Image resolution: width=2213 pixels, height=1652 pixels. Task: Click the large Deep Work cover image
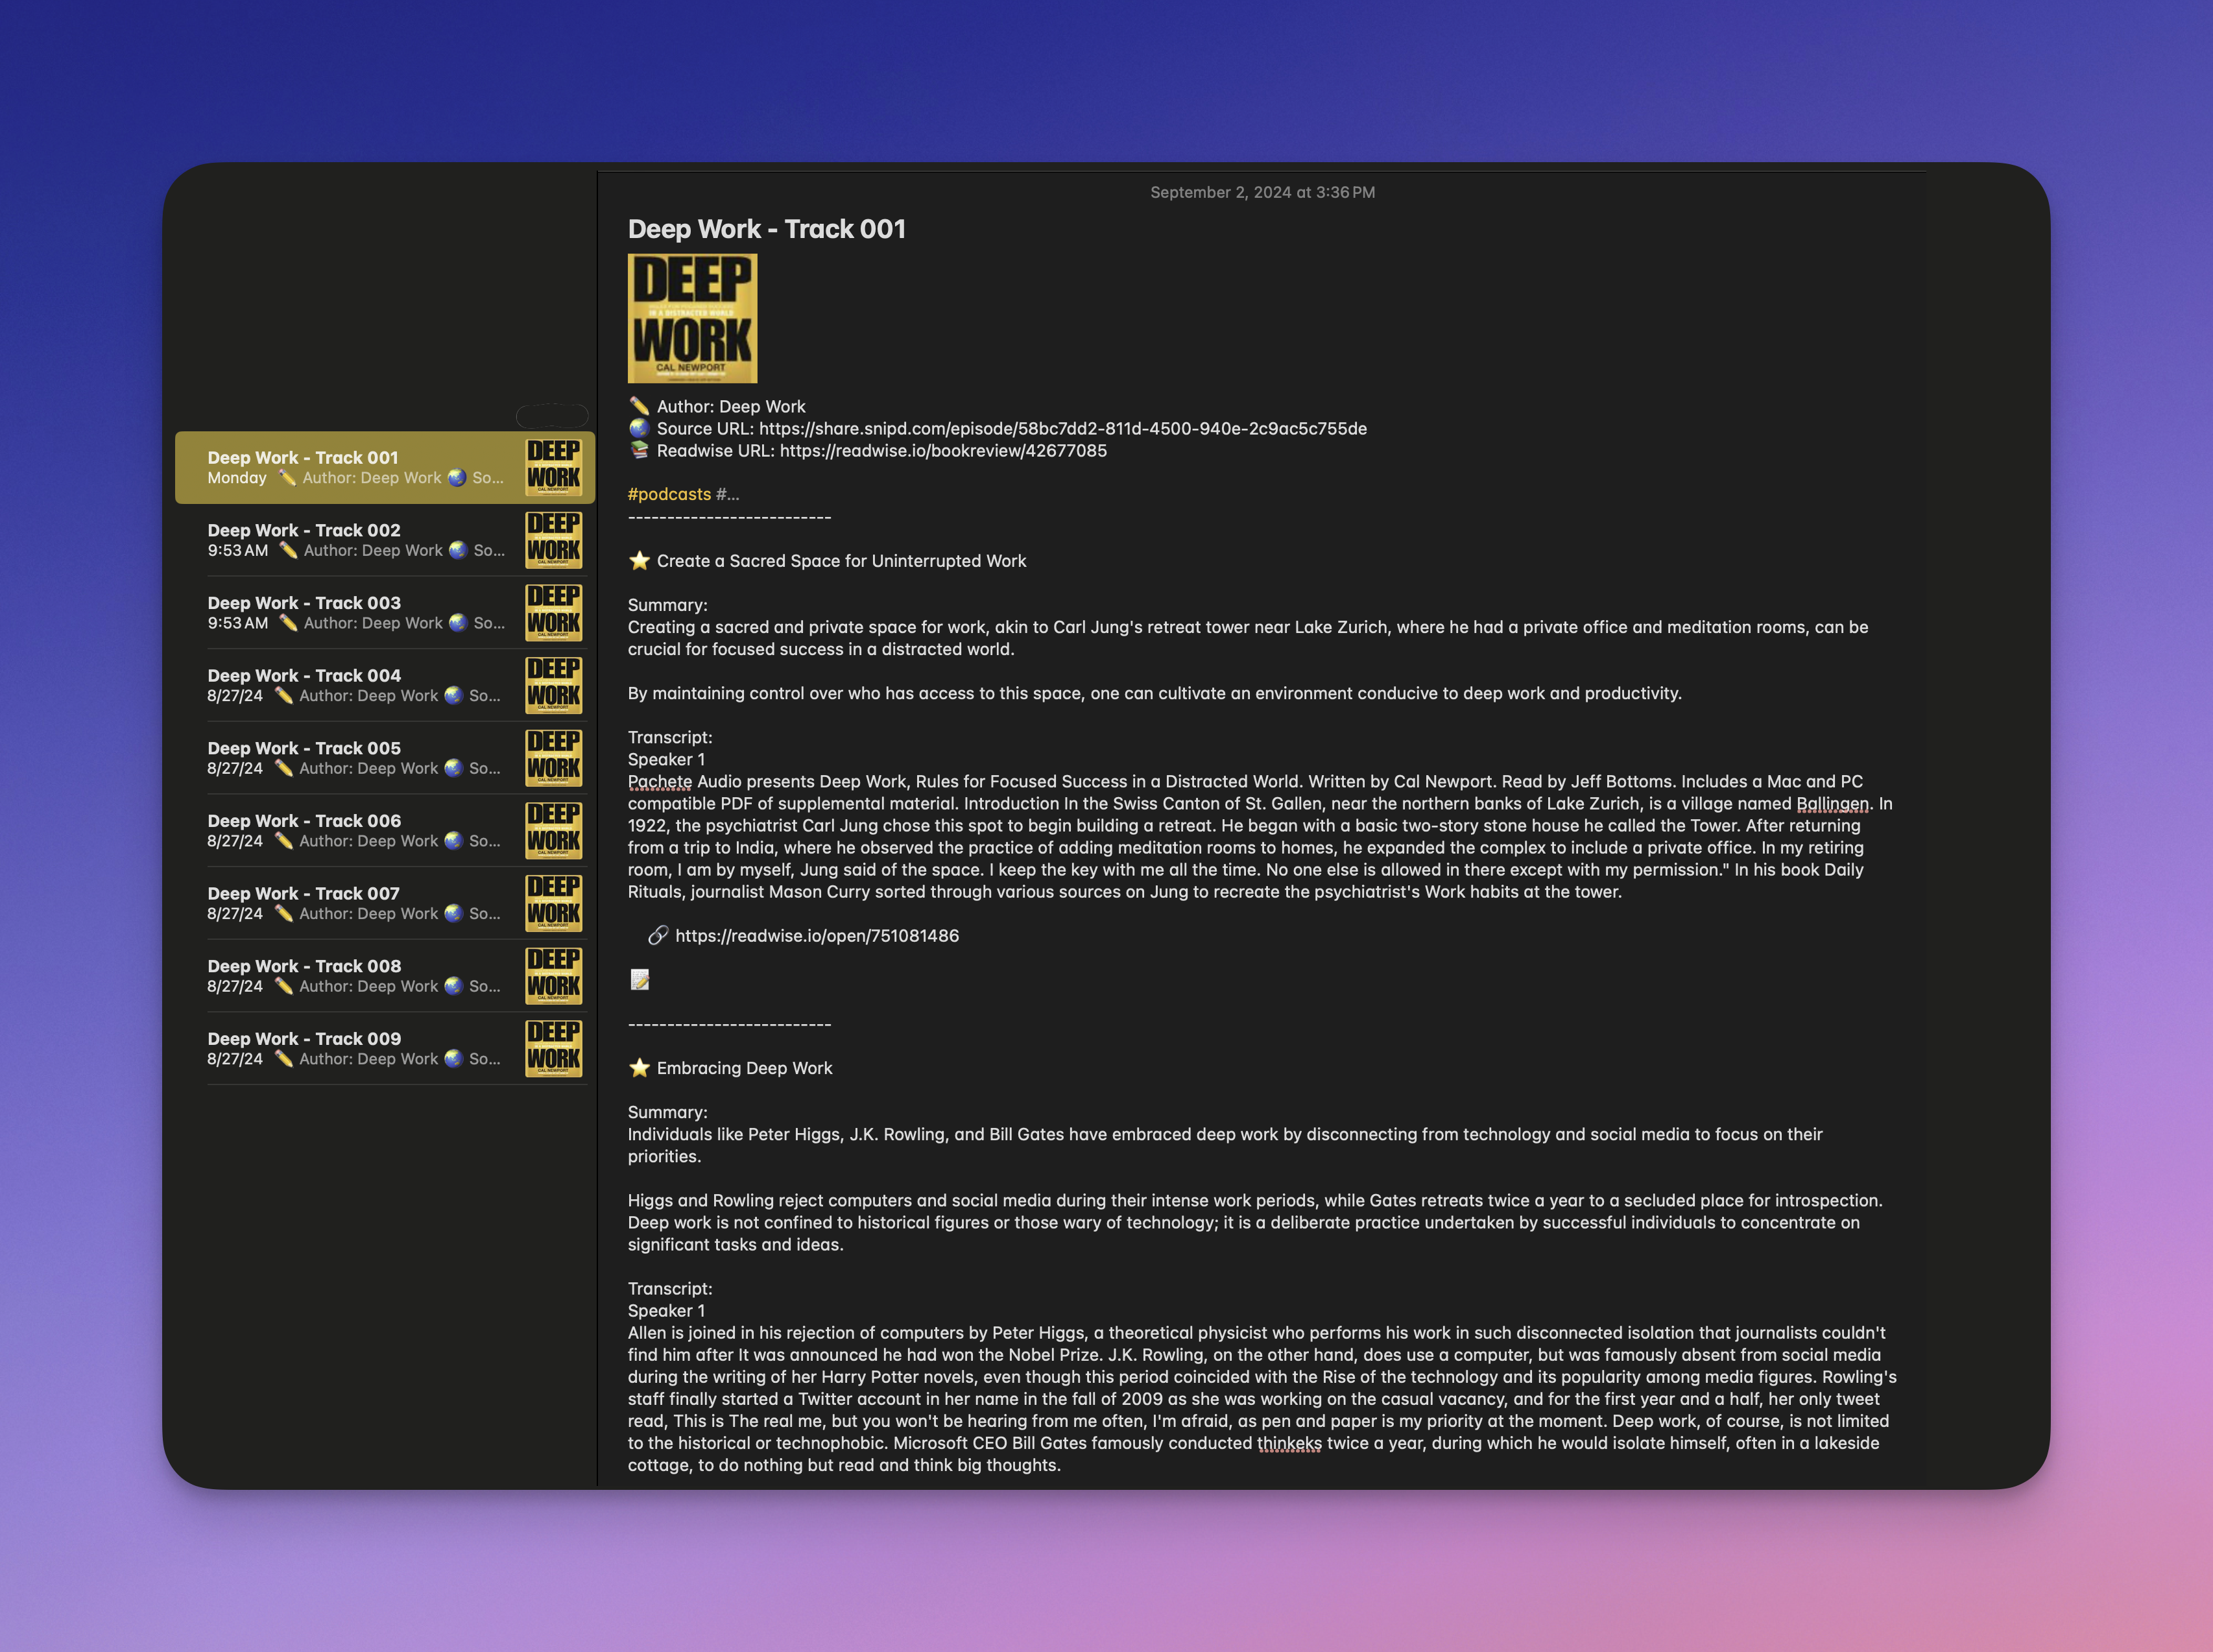692,318
